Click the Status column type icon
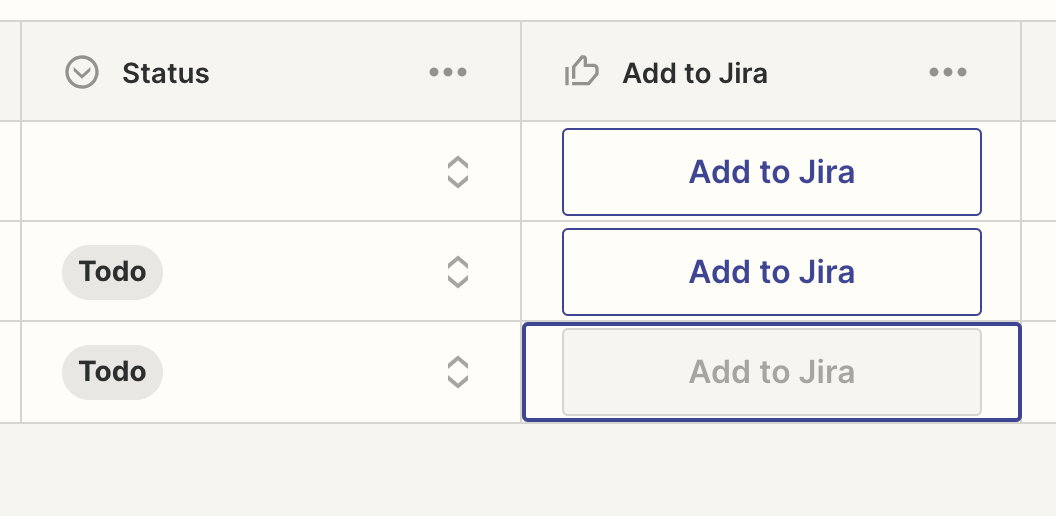This screenshot has width=1056, height=516. point(81,72)
